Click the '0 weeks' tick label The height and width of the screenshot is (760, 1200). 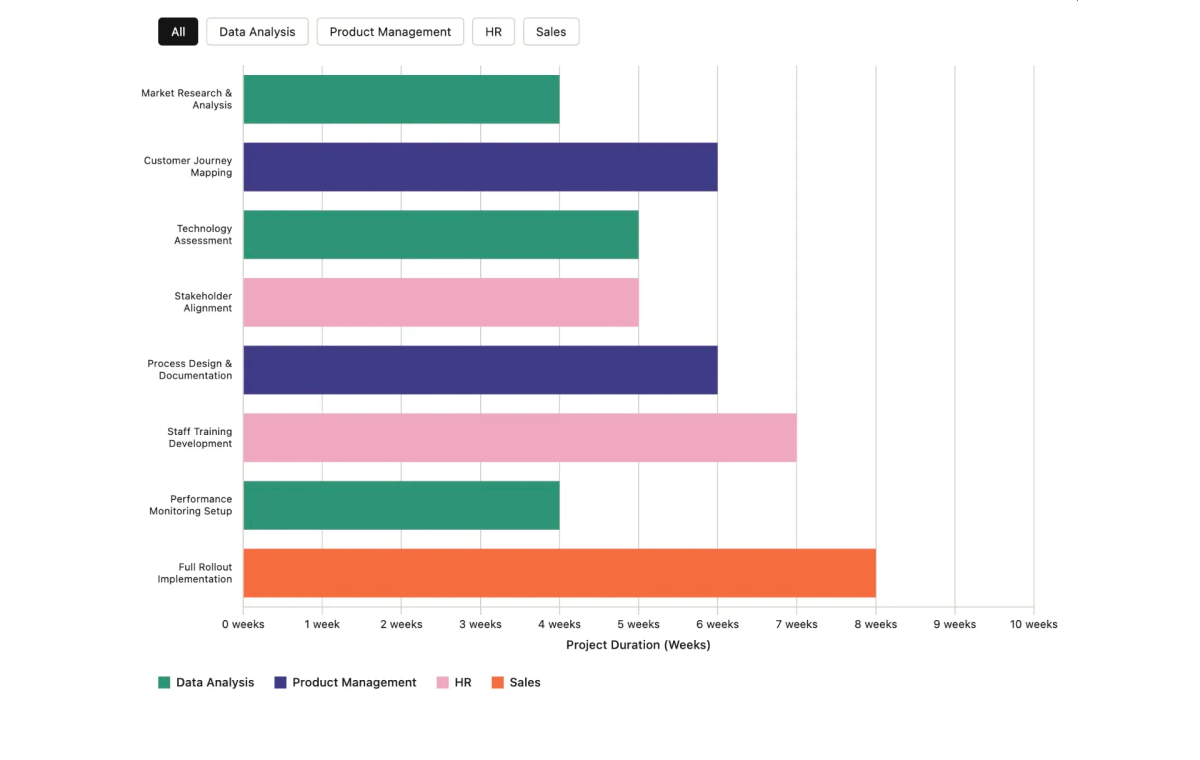[243, 624]
